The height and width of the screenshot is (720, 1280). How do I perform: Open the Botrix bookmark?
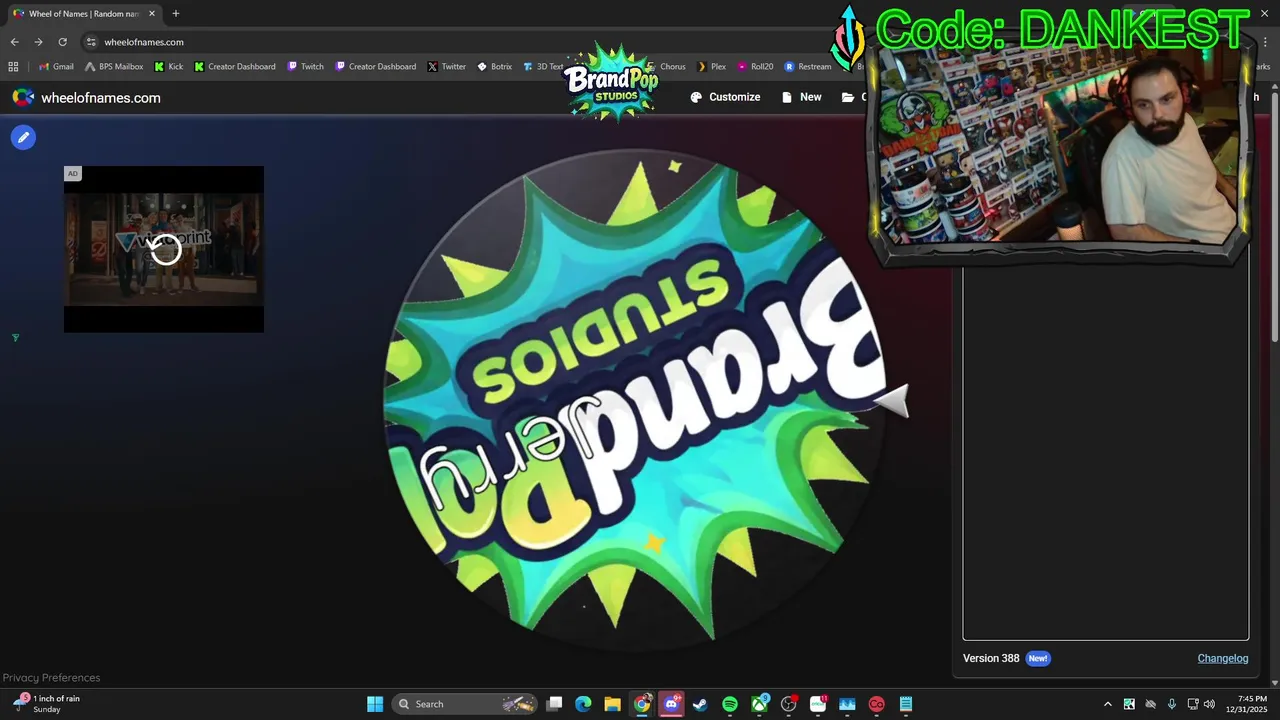[494, 66]
